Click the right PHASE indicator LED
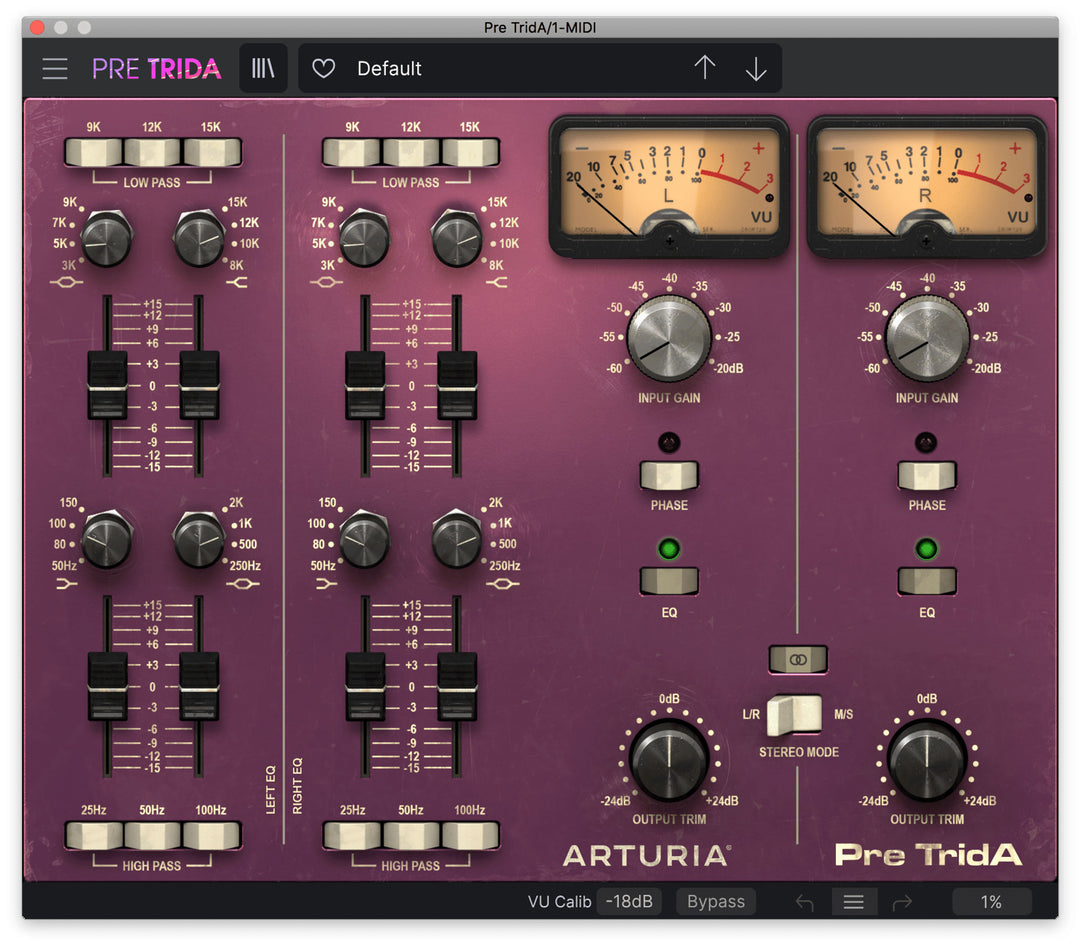1080x946 pixels. tap(926, 442)
